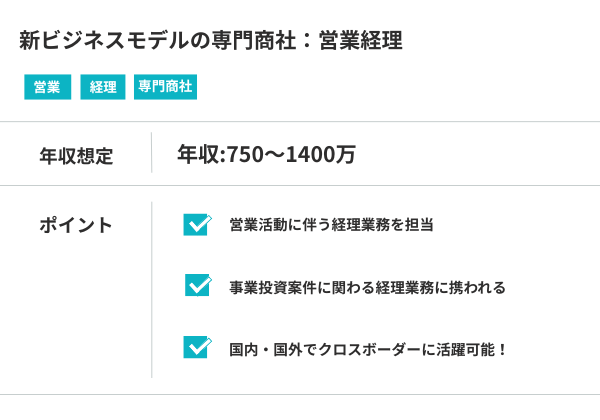Screen dimensions: 600x420
Task: Click the text 国内・国外でクロスボーダーに活躍可能！
Action: tap(369, 349)
